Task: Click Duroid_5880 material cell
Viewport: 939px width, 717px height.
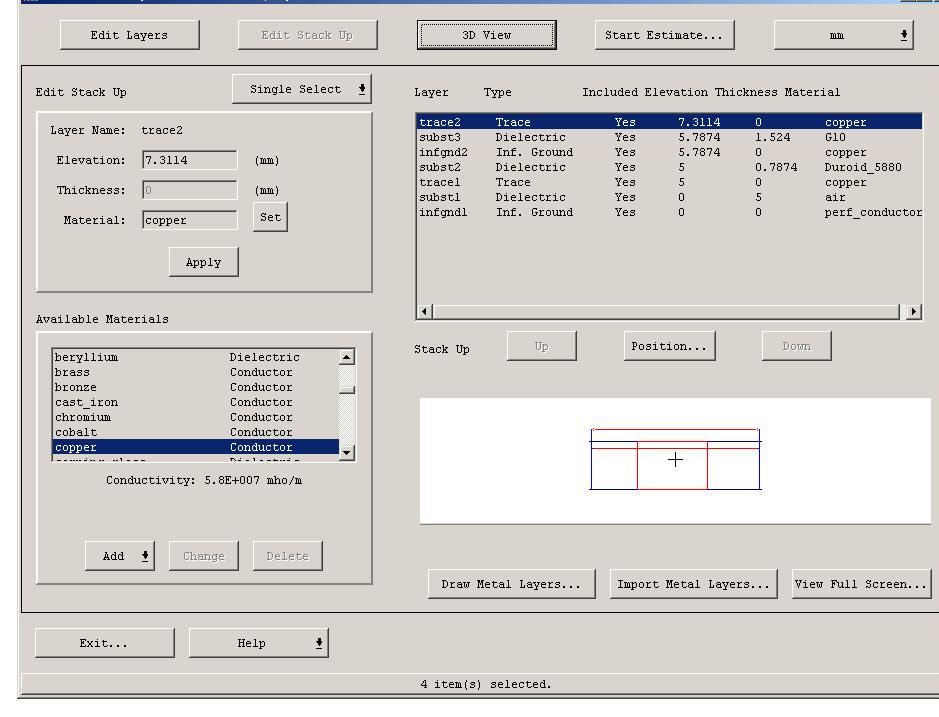Action: 863,167
